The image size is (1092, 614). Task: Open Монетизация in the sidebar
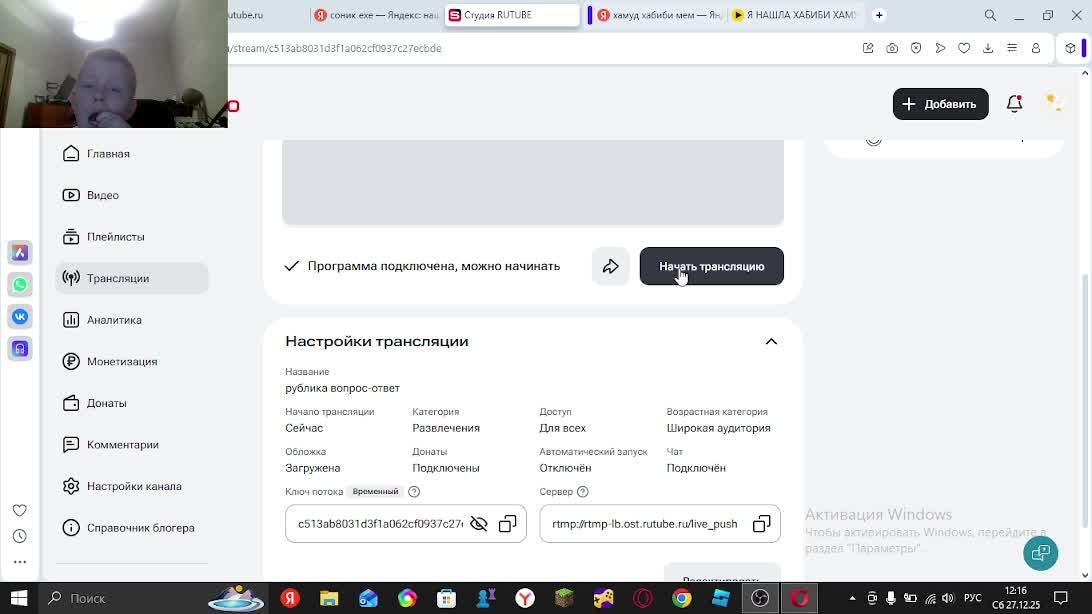pyautogui.click(x=132, y=361)
